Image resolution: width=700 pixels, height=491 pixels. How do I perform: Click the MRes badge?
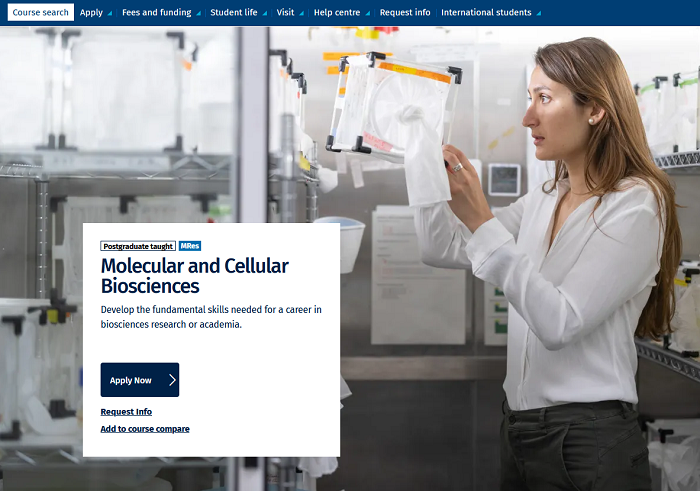[190, 246]
